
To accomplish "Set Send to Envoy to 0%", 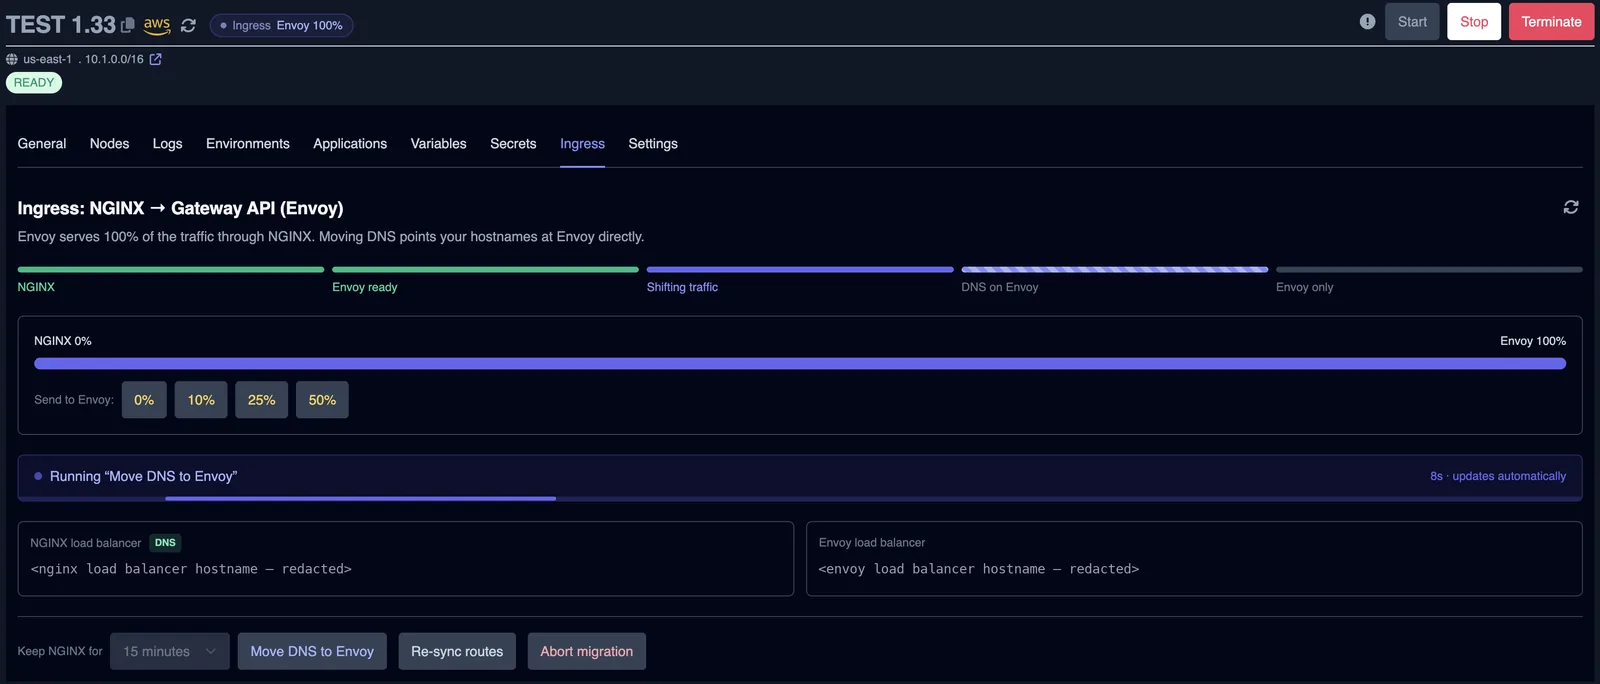I will pos(144,400).
